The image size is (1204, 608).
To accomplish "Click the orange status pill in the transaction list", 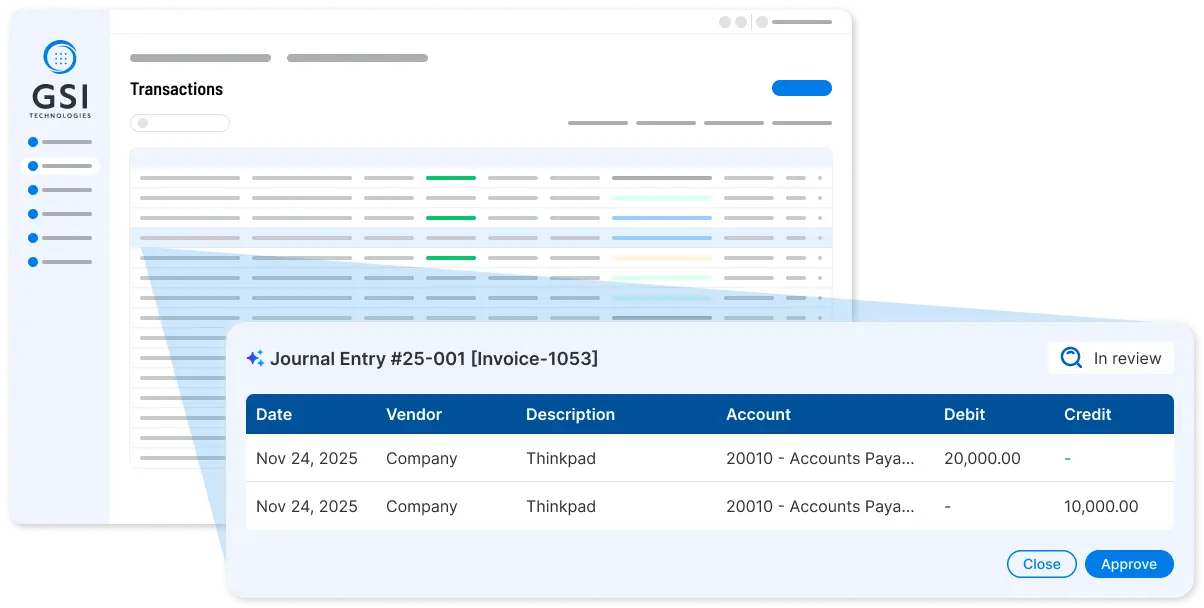I will point(662,256).
